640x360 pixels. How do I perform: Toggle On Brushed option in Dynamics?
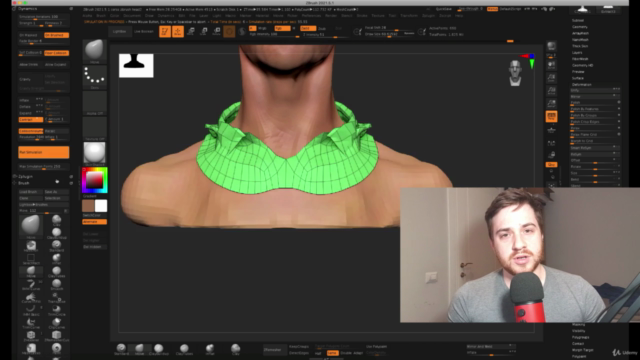[56, 35]
